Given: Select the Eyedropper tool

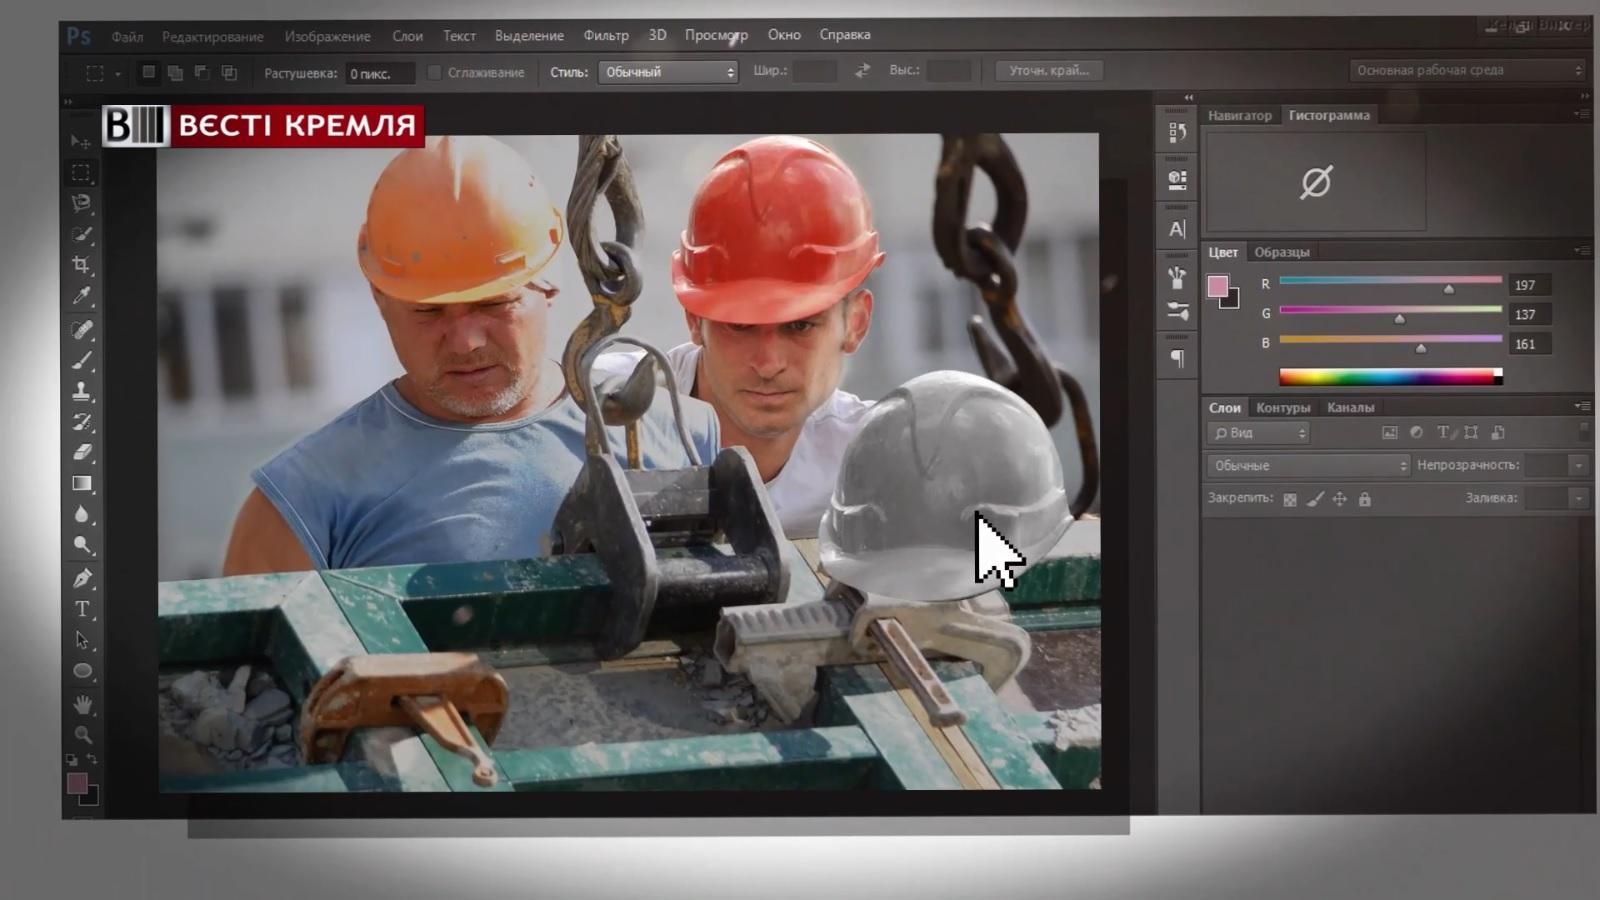Looking at the screenshot, I should [81, 296].
